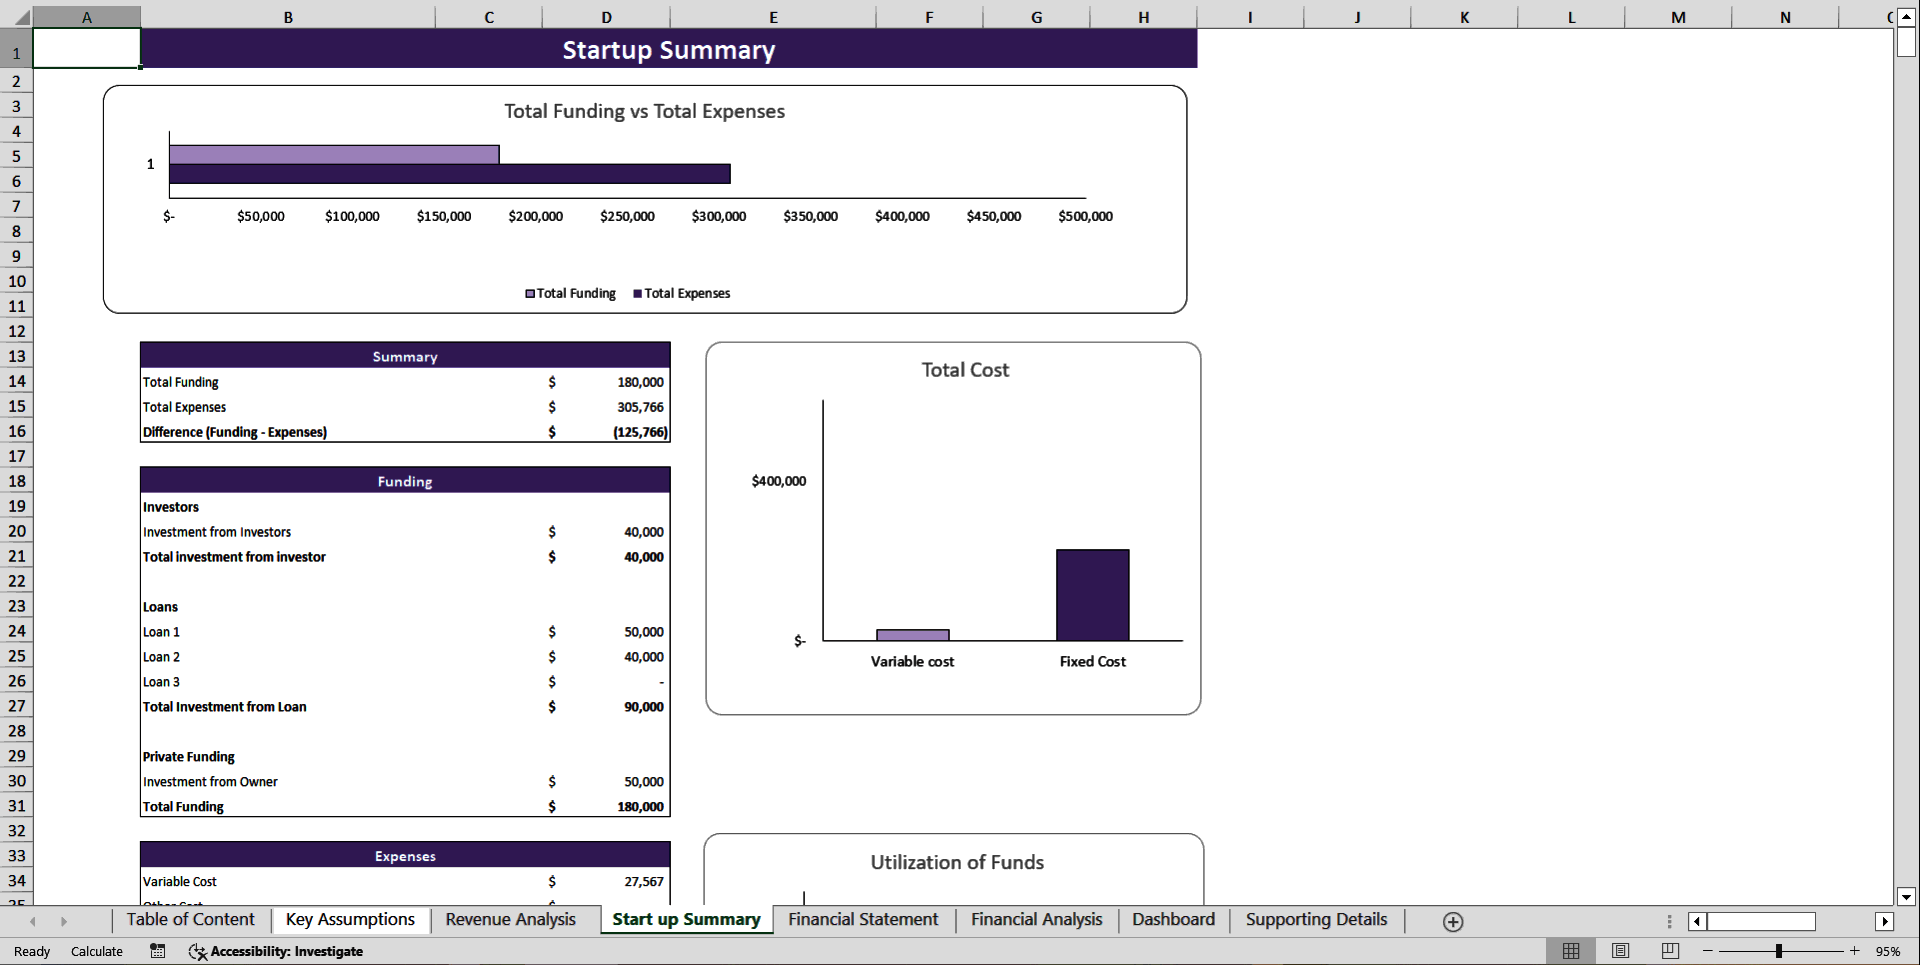This screenshot has width=1920, height=965.
Task: Open the Dashboard sheet tab
Action: [1172, 920]
